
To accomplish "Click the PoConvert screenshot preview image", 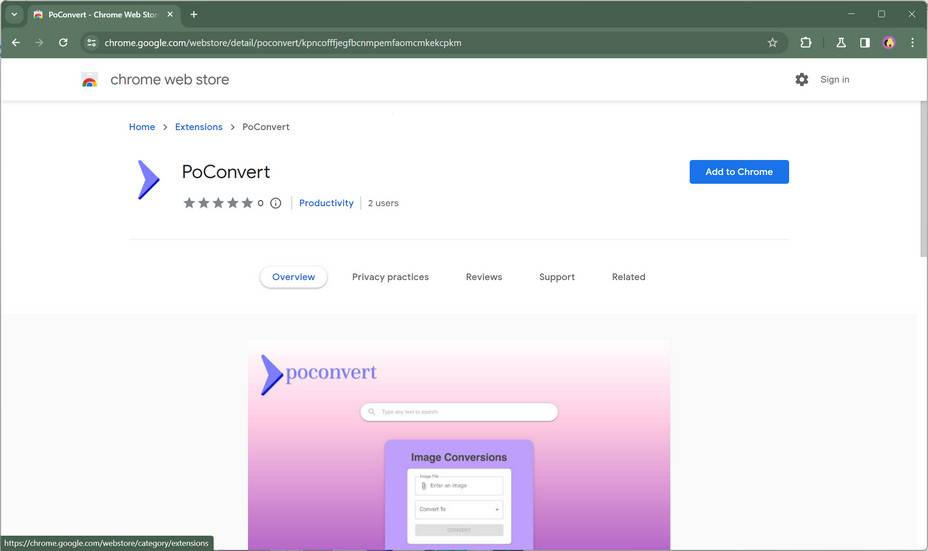I will coord(459,445).
